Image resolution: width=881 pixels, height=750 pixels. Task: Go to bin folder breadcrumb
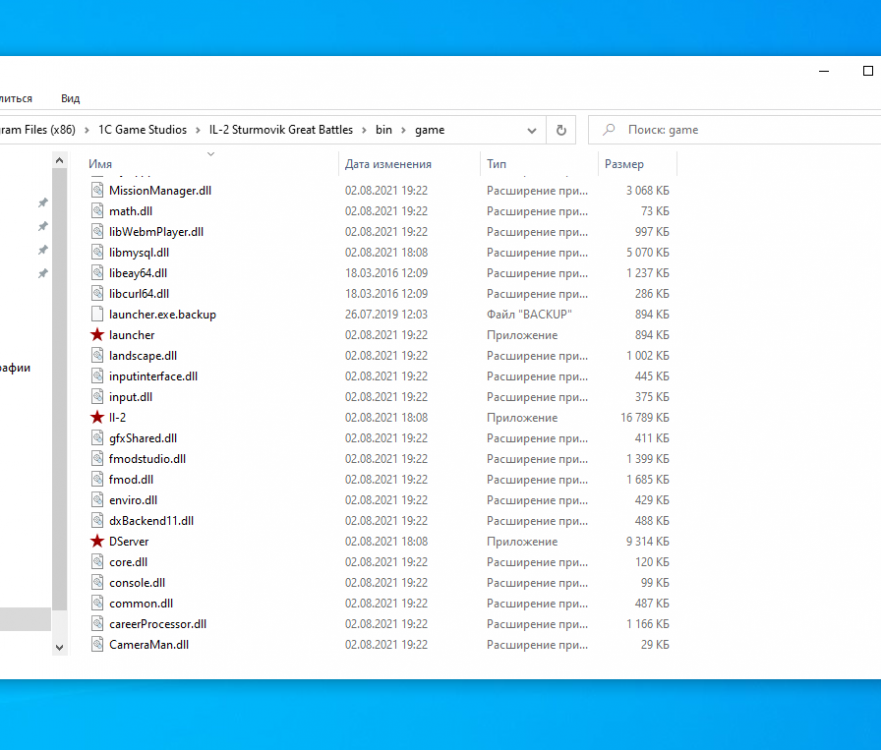click(384, 130)
